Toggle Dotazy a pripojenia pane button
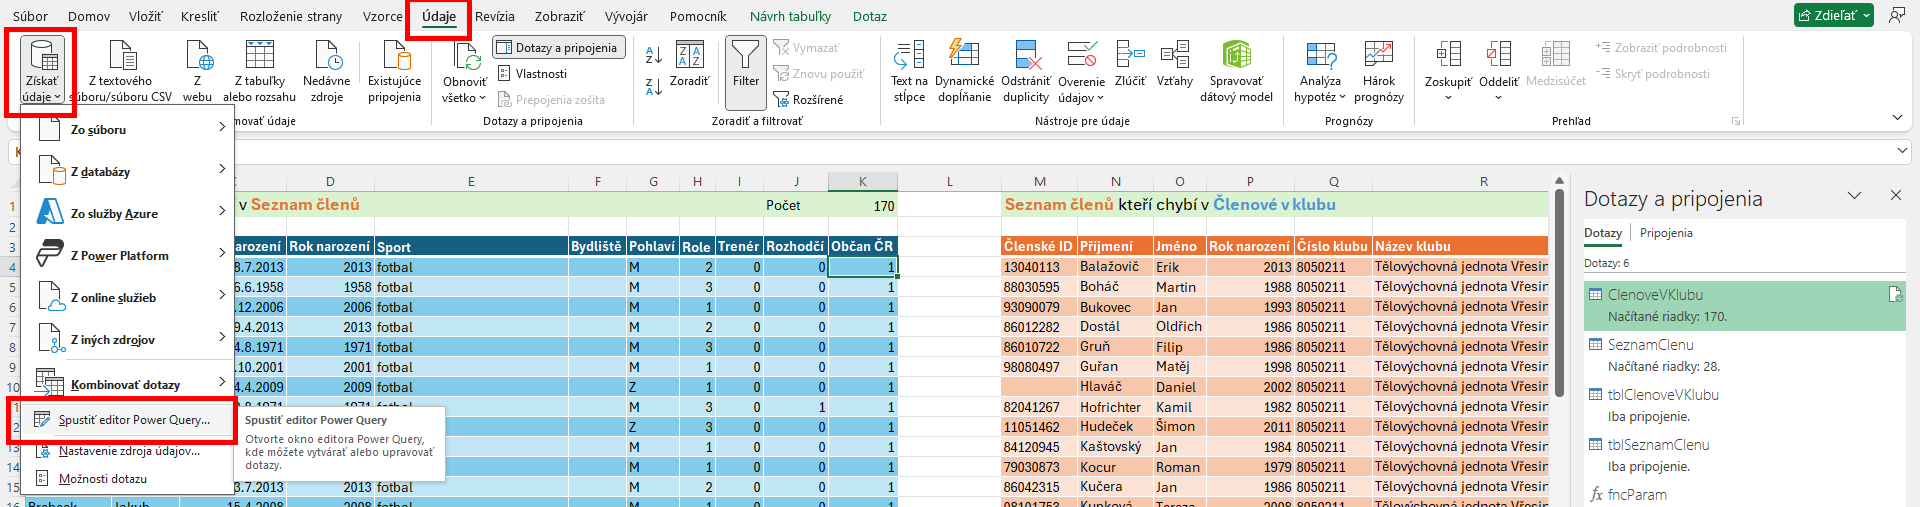 click(x=559, y=48)
